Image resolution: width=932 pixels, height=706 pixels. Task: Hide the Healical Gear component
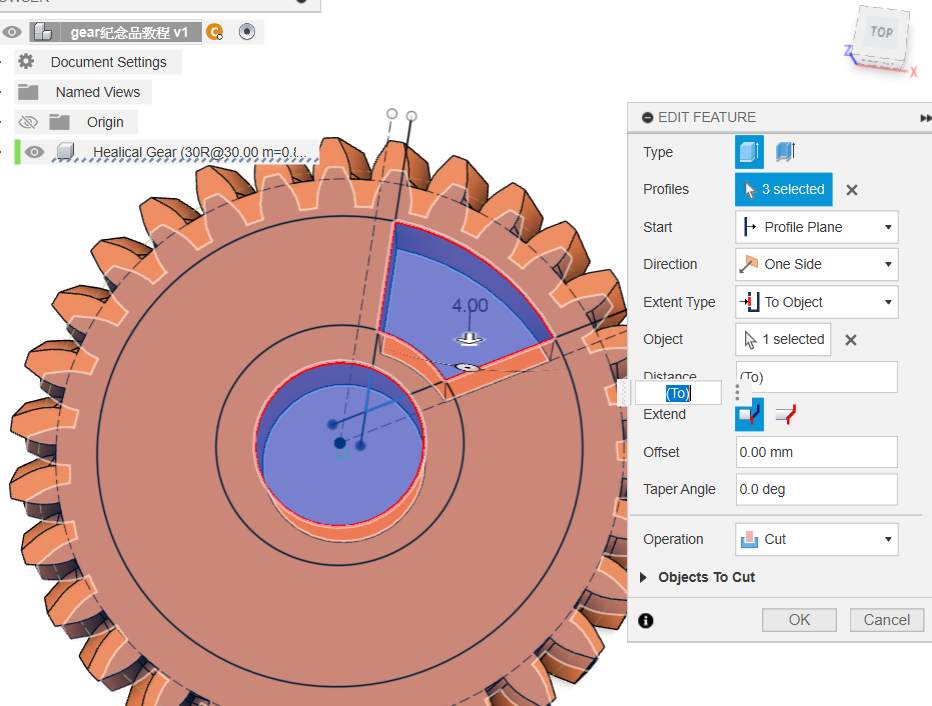(35, 152)
